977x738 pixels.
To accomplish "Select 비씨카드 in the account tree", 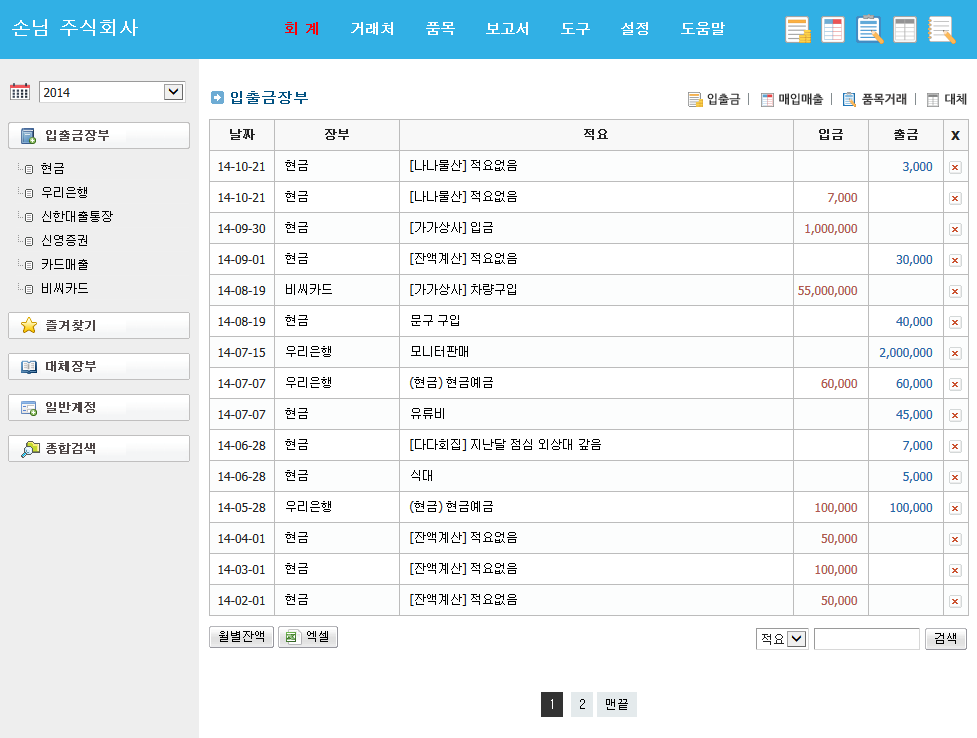I will pos(64,289).
